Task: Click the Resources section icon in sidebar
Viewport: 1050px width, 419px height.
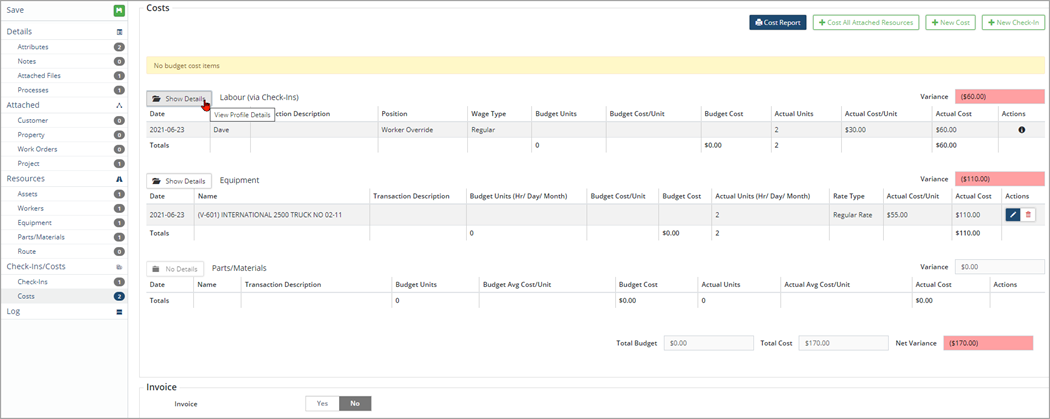Action: pos(119,179)
